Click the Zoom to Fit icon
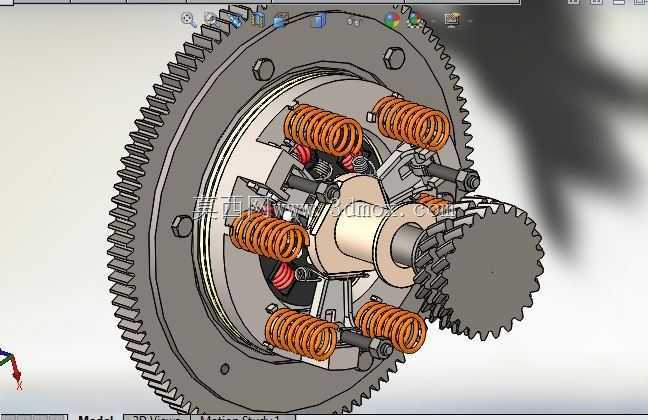 click(x=188, y=19)
